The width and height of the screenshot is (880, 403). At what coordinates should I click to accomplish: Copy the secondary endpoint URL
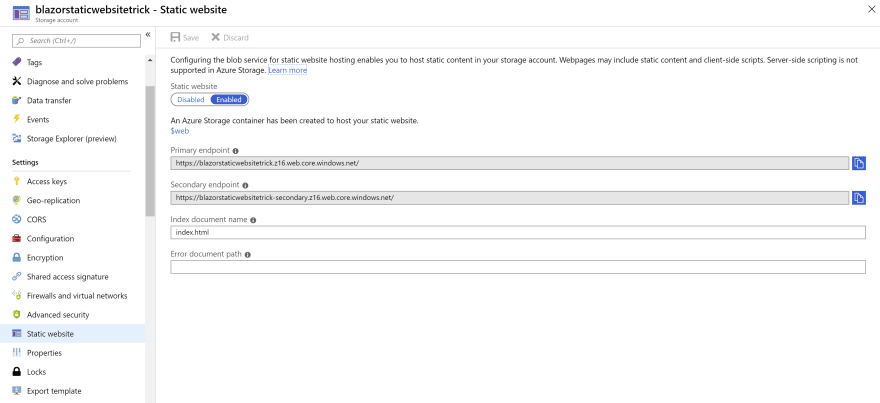pos(859,198)
